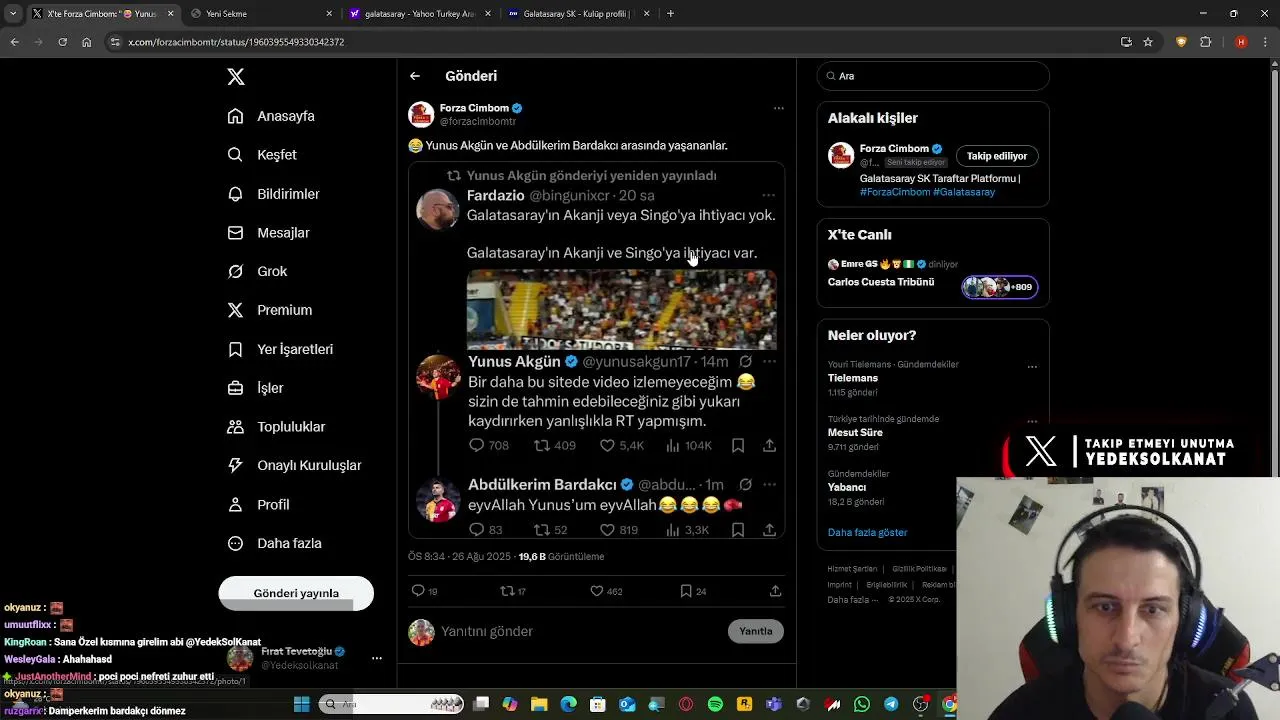The image size is (1280, 720).
Task: Open the X logo home link
Action: tap(236, 77)
